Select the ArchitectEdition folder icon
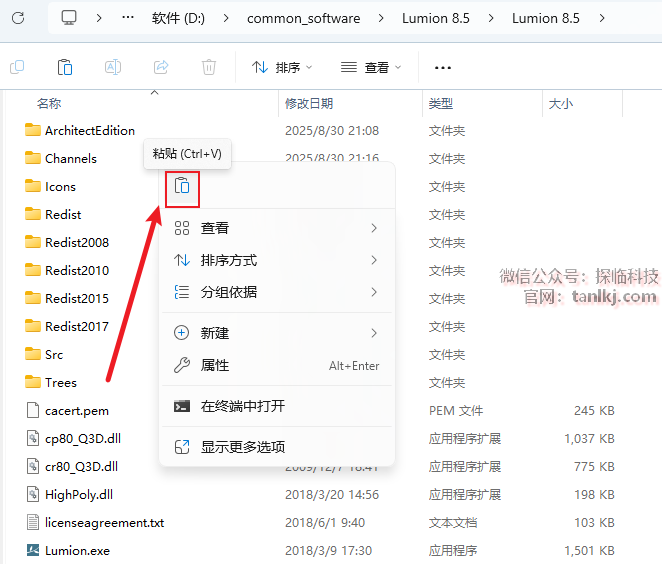Screen dimensions: 662x565 click(33, 130)
